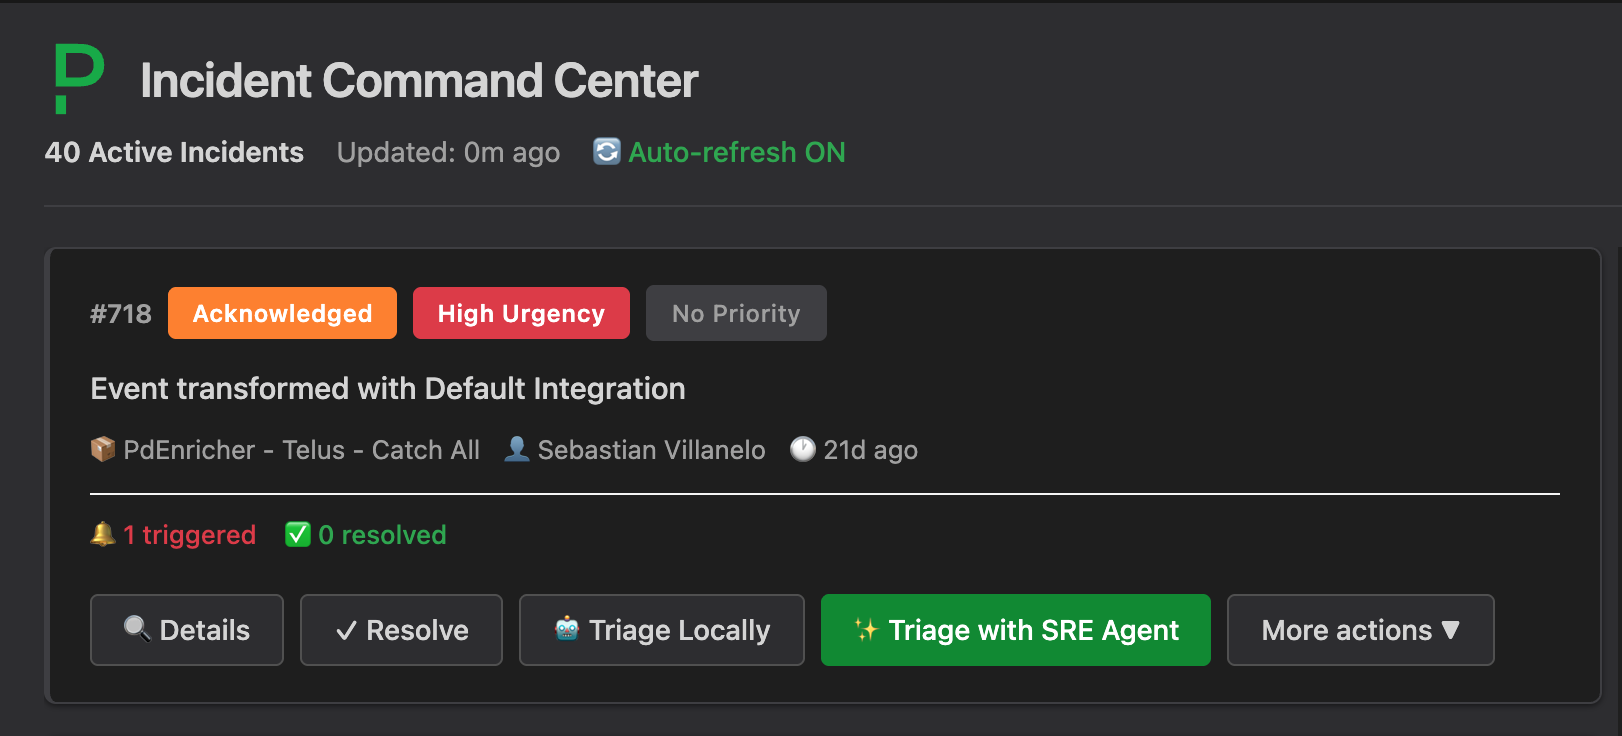Click the High Urgency badge

pyautogui.click(x=521, y=313)
